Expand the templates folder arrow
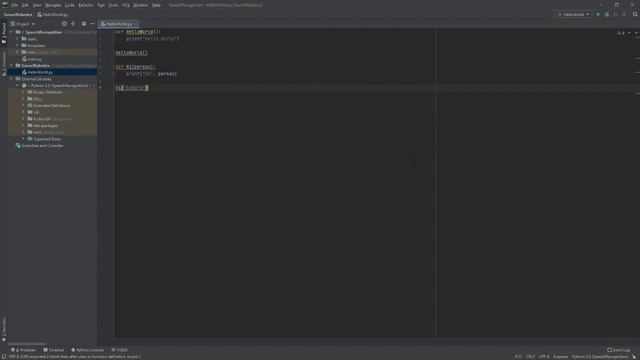The height and width of the screenshot is (360, 640). [x=18, y=46]
